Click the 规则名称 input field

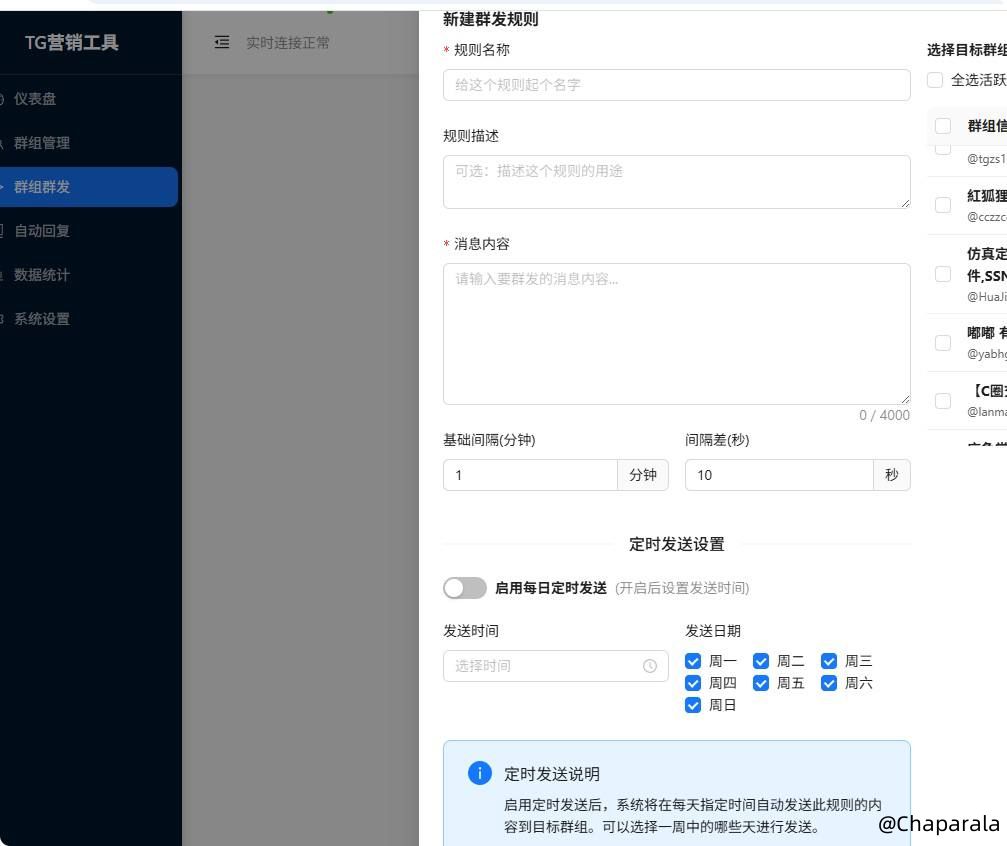[676, 85]
